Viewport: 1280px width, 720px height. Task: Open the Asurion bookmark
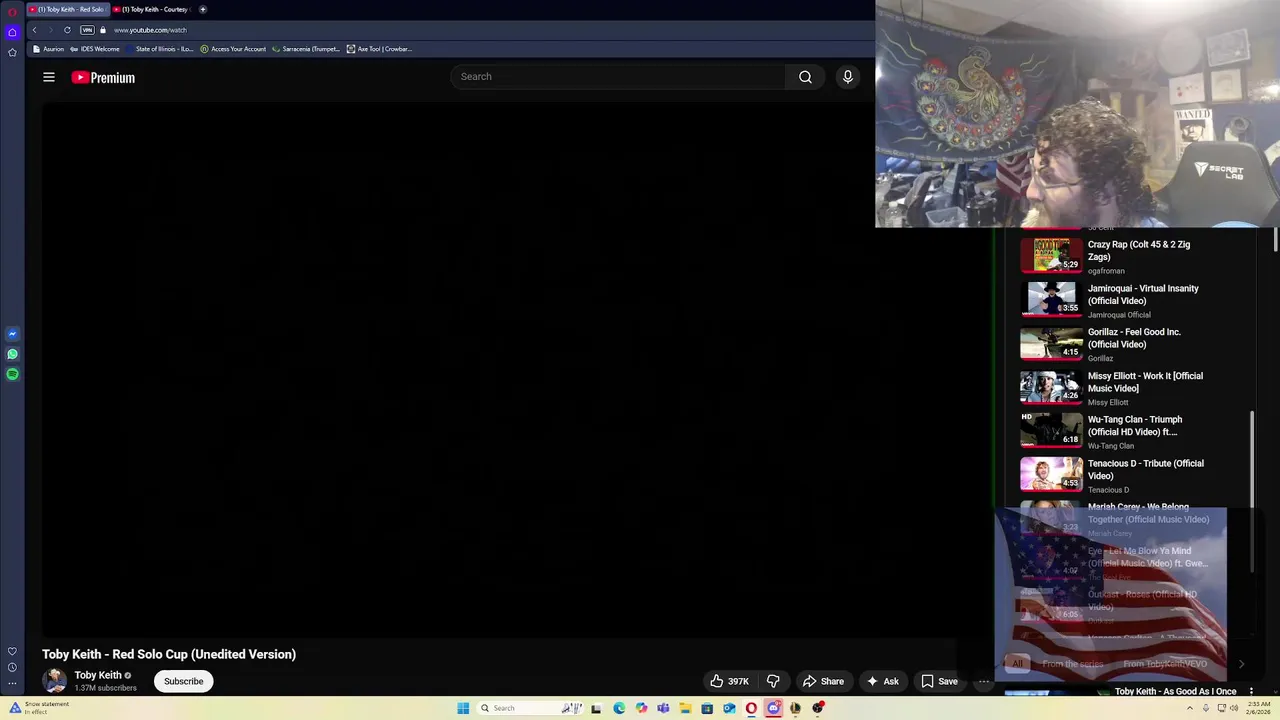point(48,49)
